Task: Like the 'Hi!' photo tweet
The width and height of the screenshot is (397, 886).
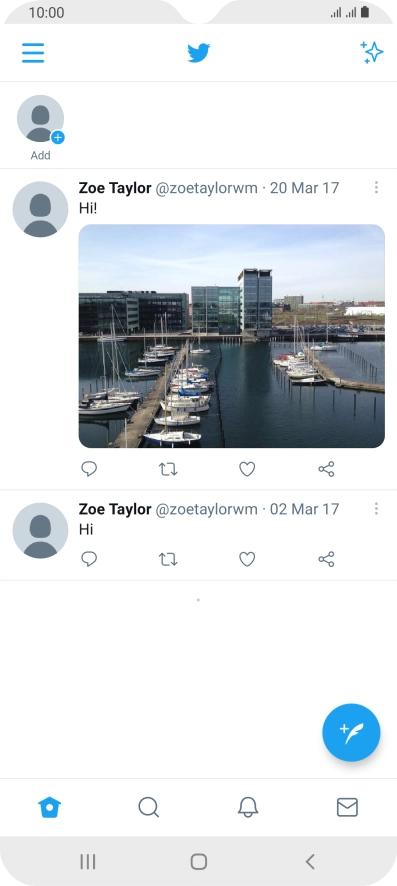Action: click(247, 469)
